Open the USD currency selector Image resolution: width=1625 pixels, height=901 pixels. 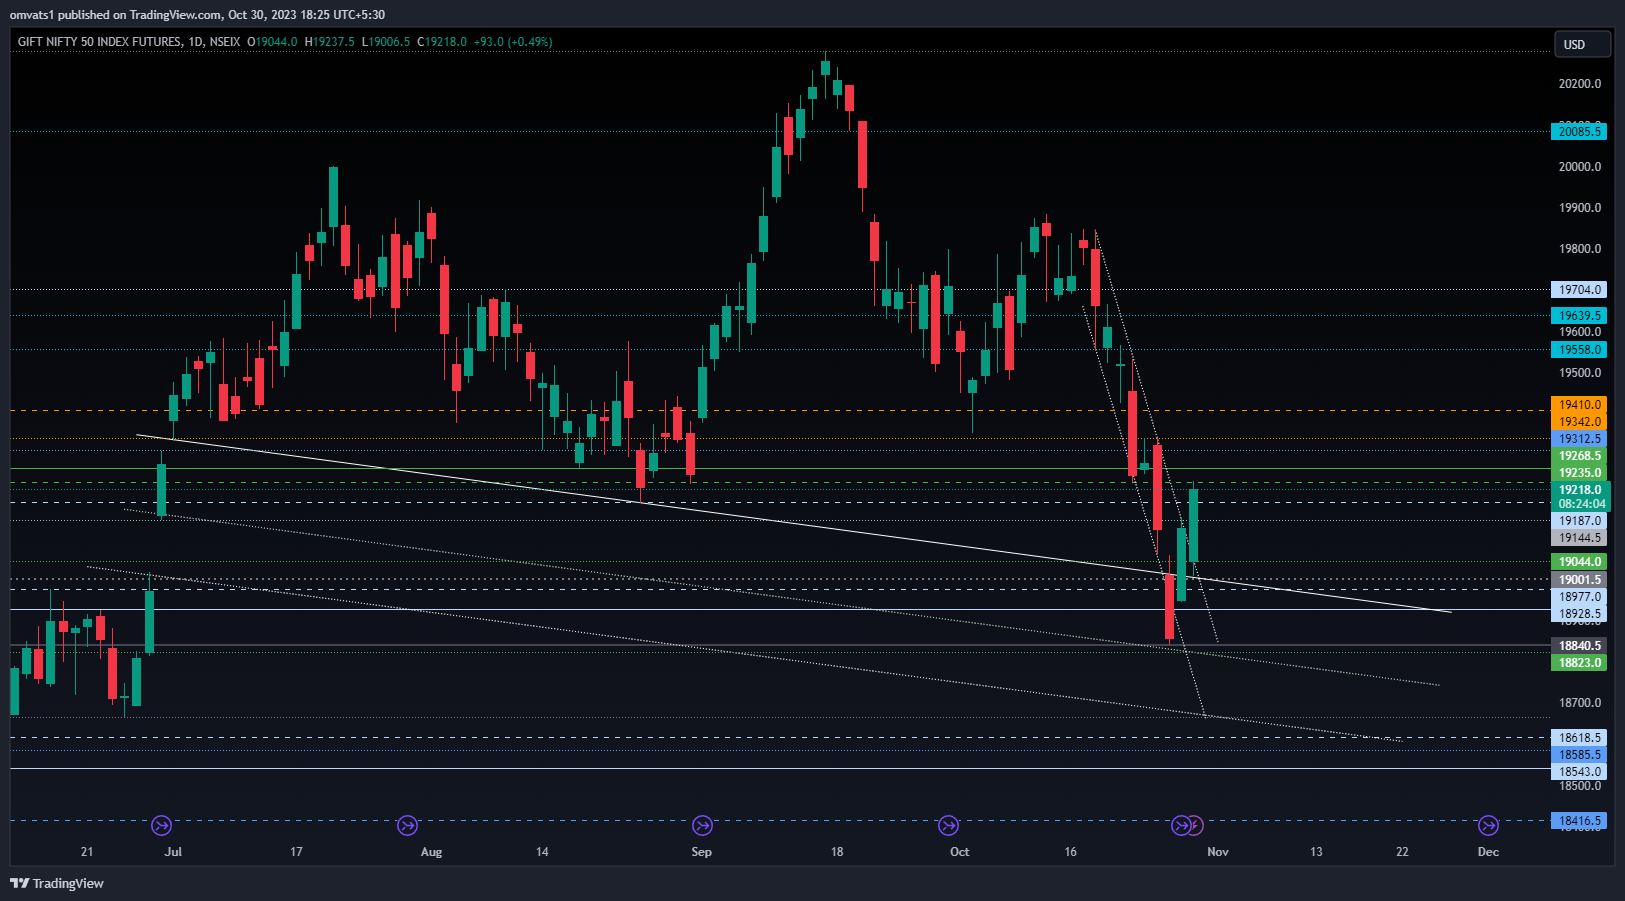1582,44
